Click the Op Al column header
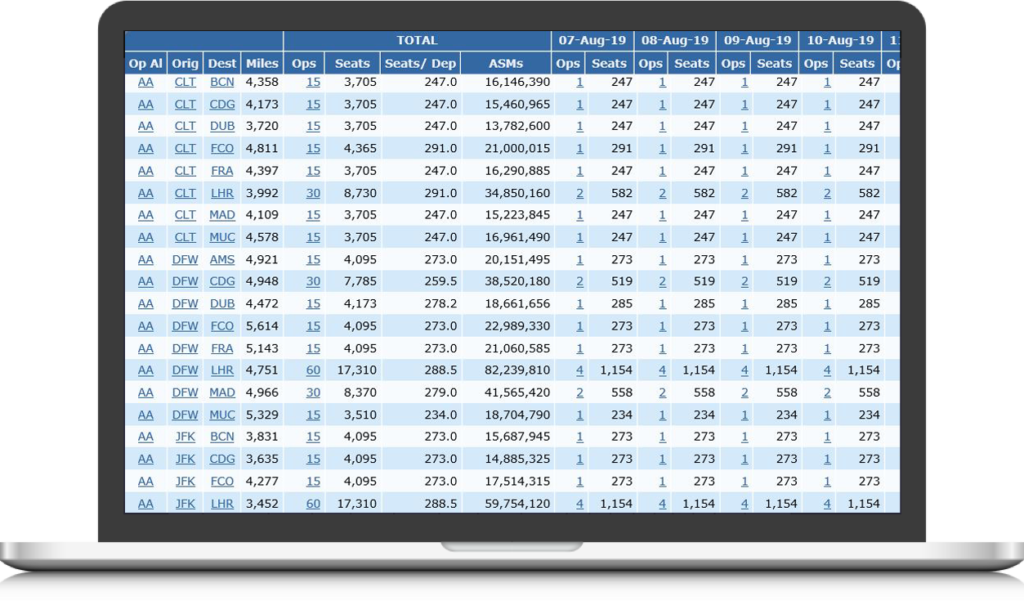This screenshot has width=1024, height=601. (145, 63)
